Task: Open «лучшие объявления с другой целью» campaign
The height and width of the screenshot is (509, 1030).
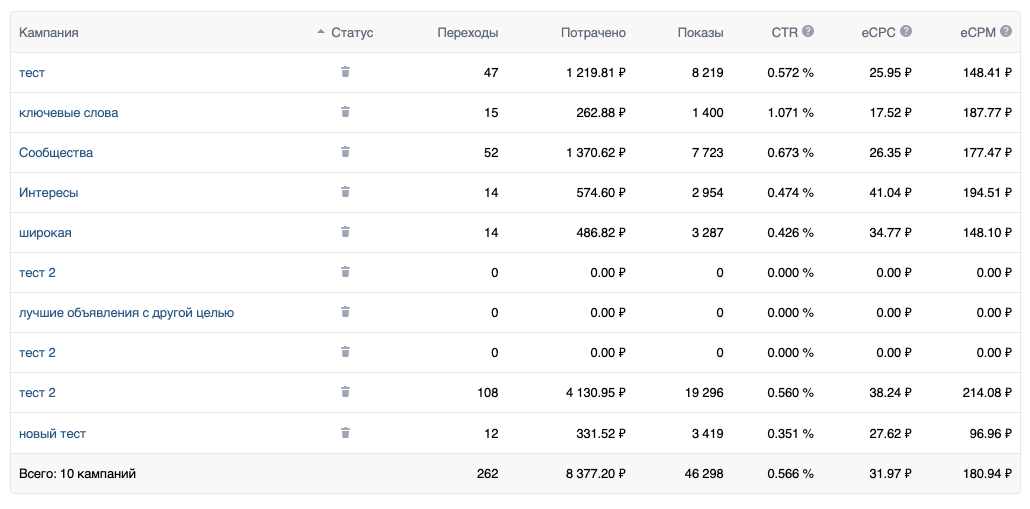Action: pos(126,313)
